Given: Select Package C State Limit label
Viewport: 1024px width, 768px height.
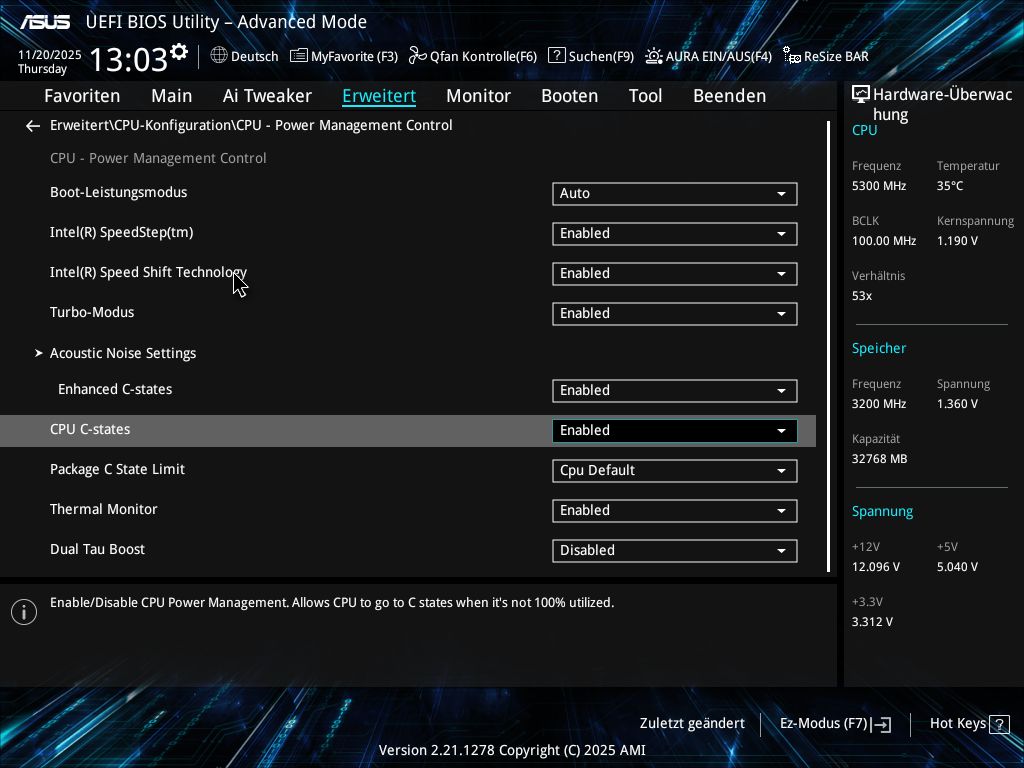Looking at the screenshot, I should point(118,470).
